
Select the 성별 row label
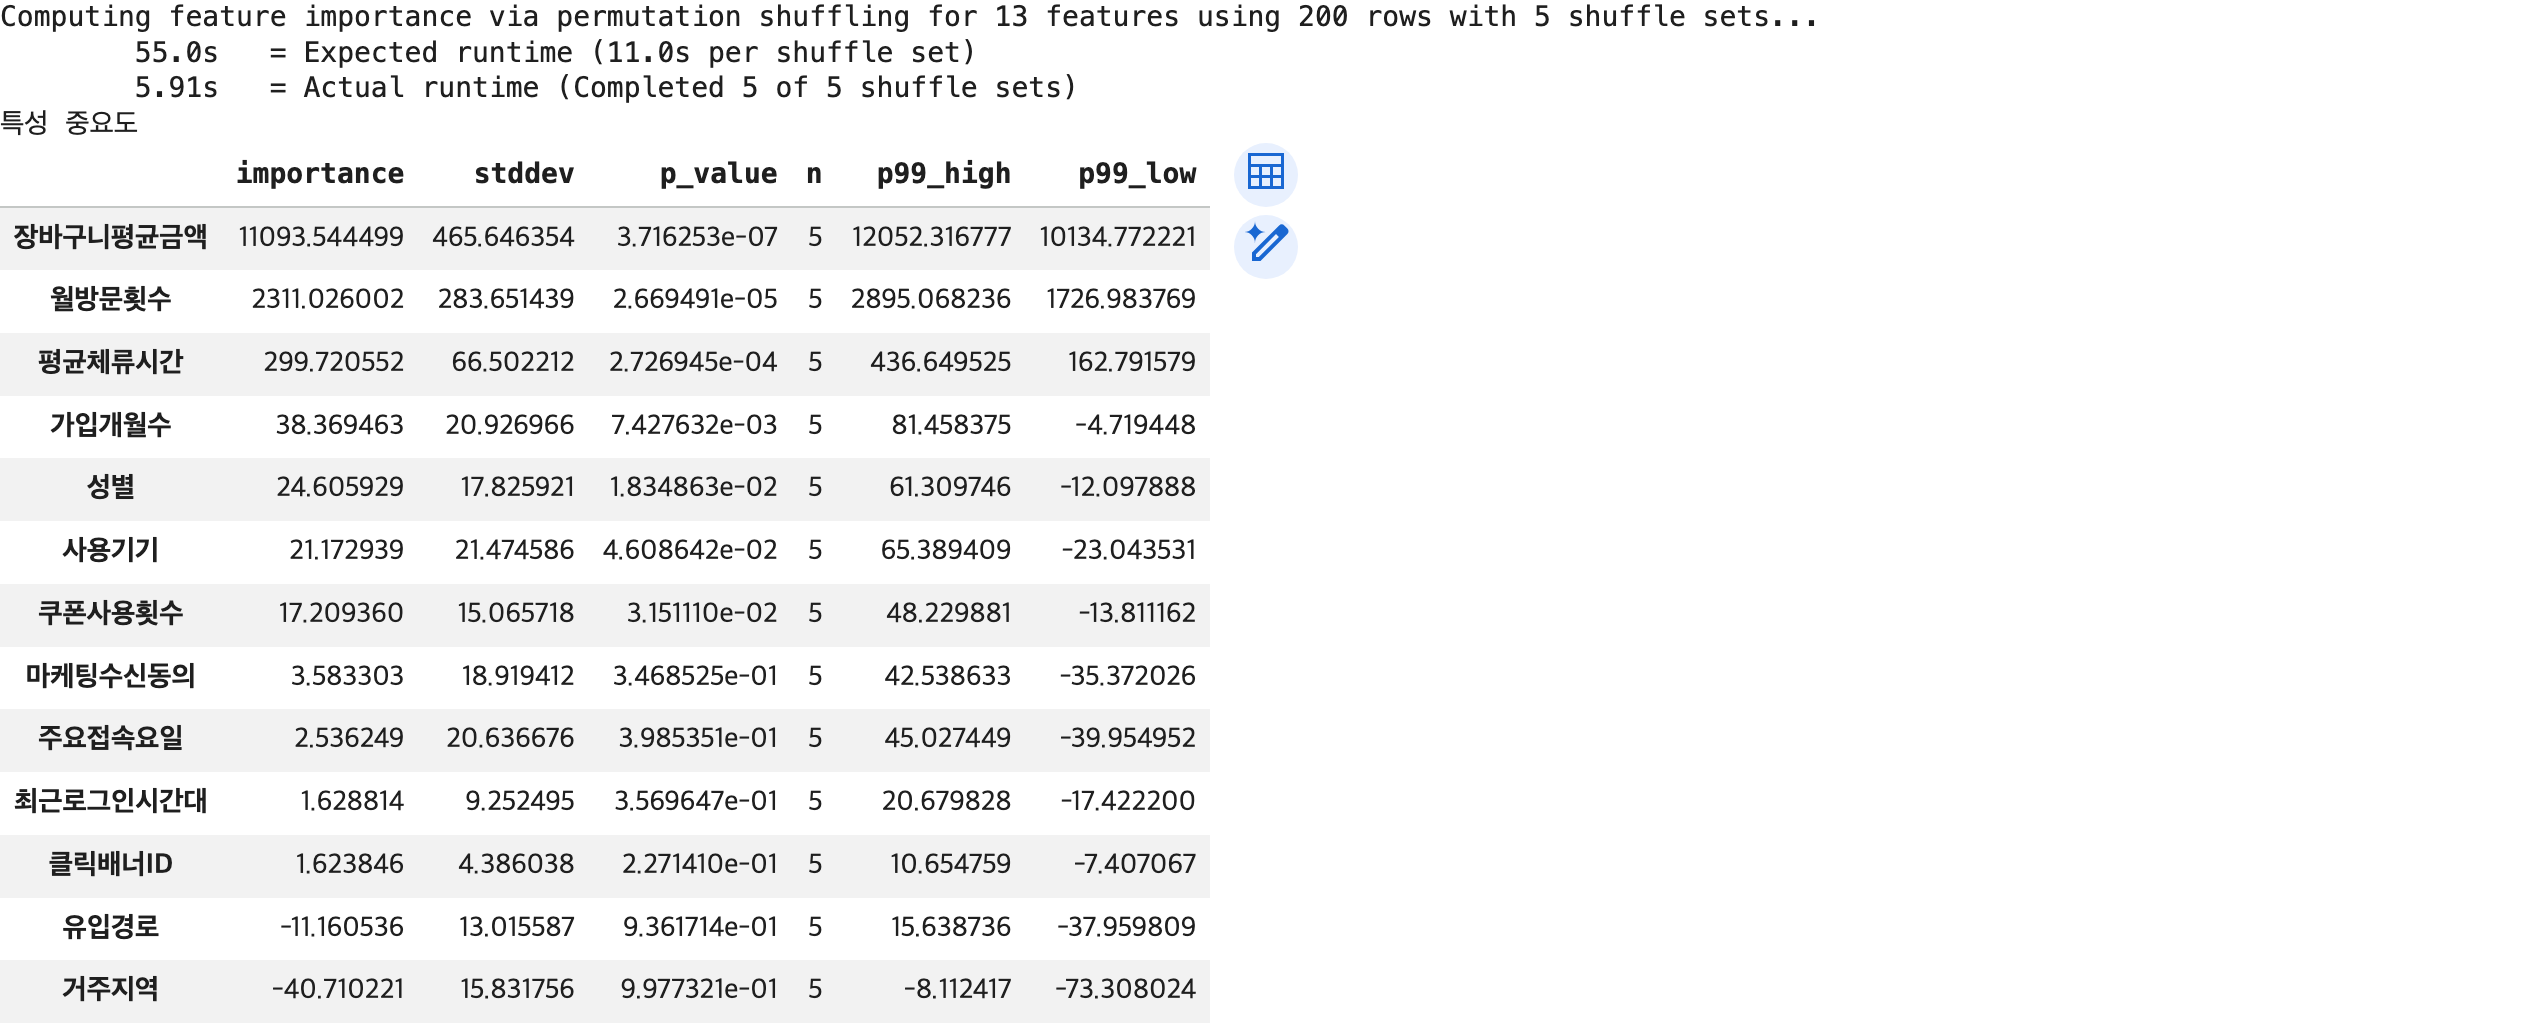(110, 487)
